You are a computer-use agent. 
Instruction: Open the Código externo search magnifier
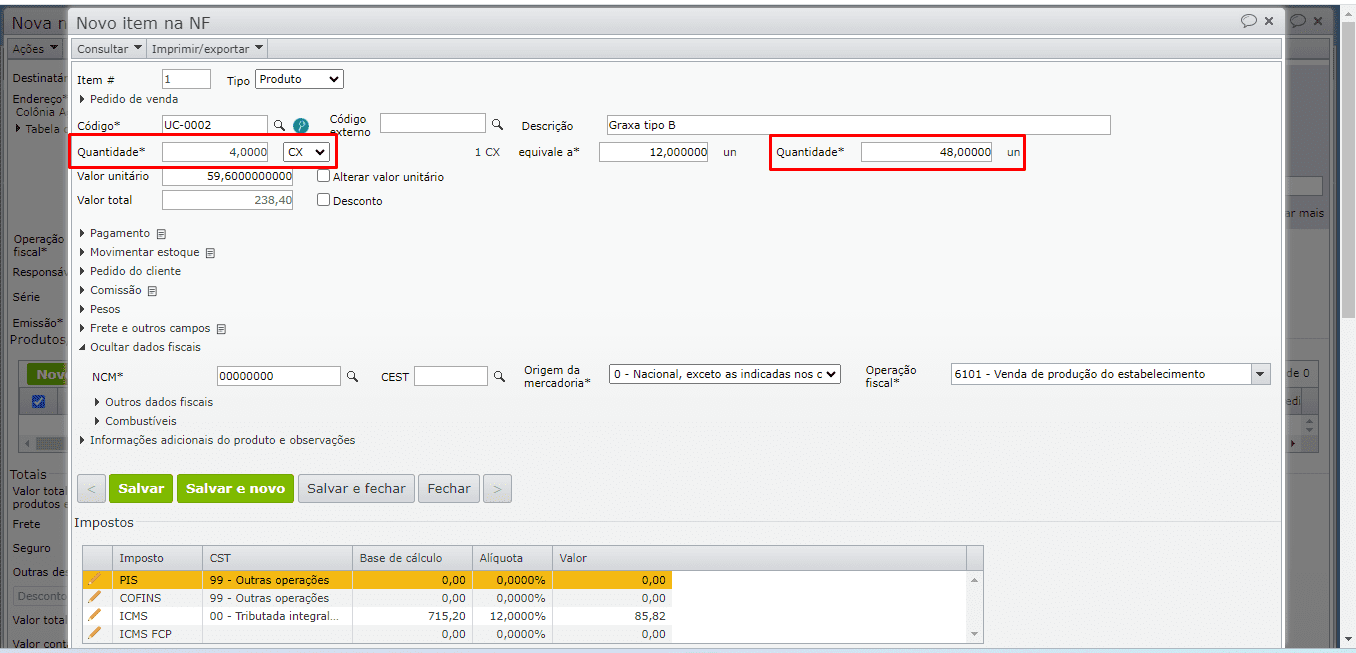coord(497,125)
